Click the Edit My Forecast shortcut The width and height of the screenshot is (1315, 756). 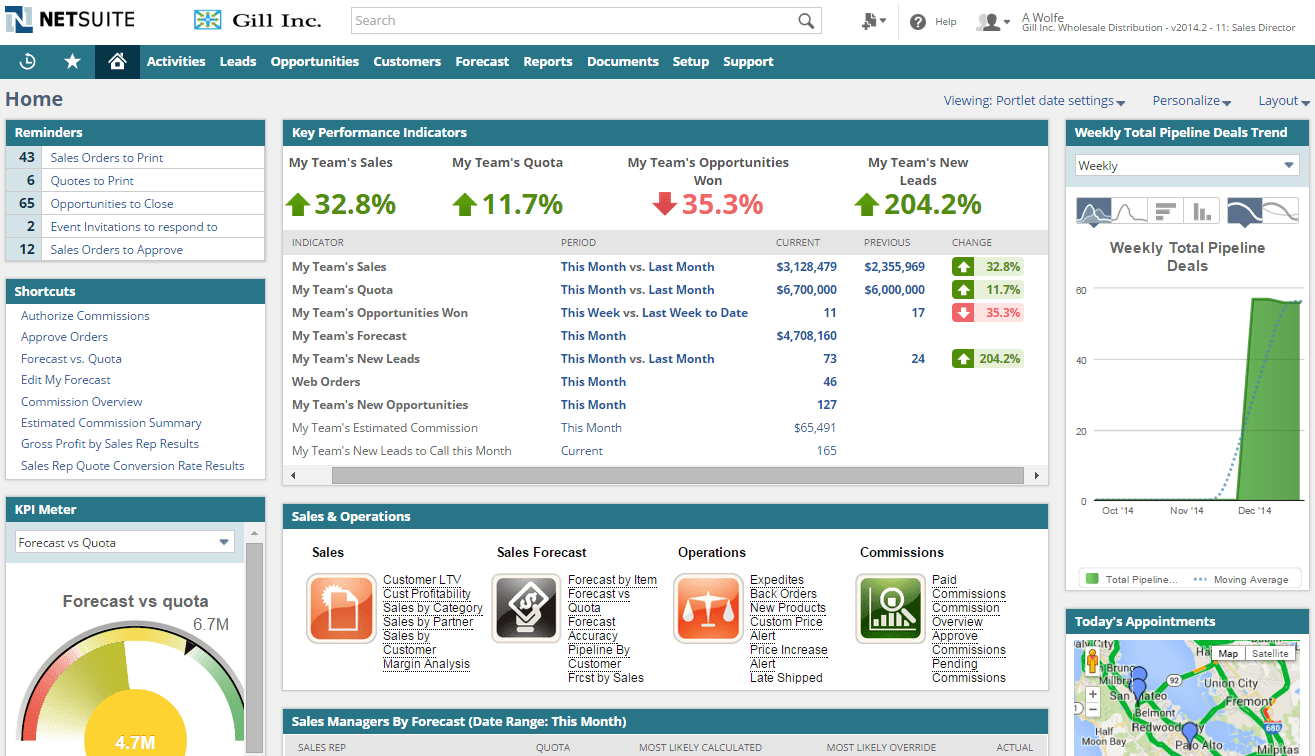[x=65, y=379]
